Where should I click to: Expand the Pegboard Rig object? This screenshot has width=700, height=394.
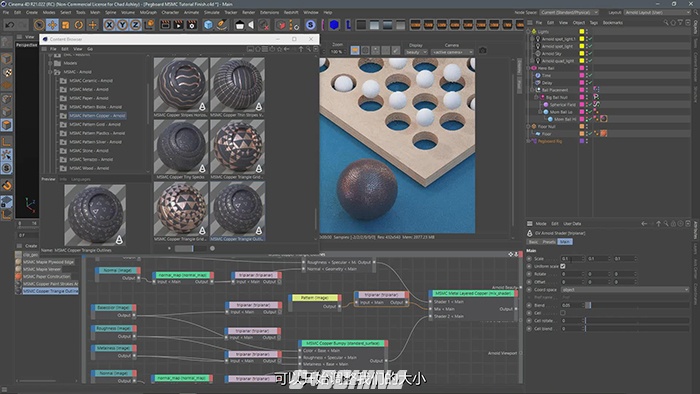point(529,141)
